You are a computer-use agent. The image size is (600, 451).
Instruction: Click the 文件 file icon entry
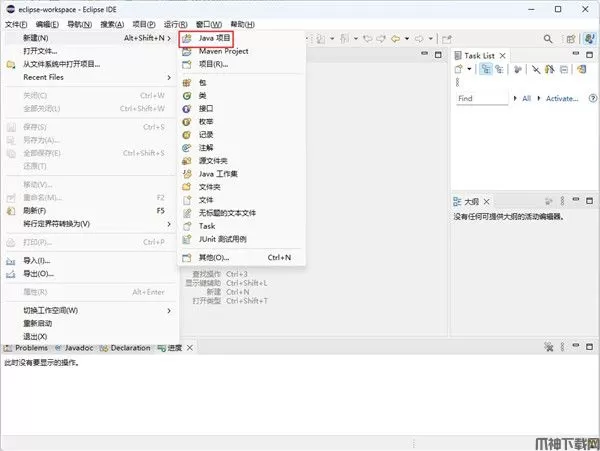pos(187,200)
